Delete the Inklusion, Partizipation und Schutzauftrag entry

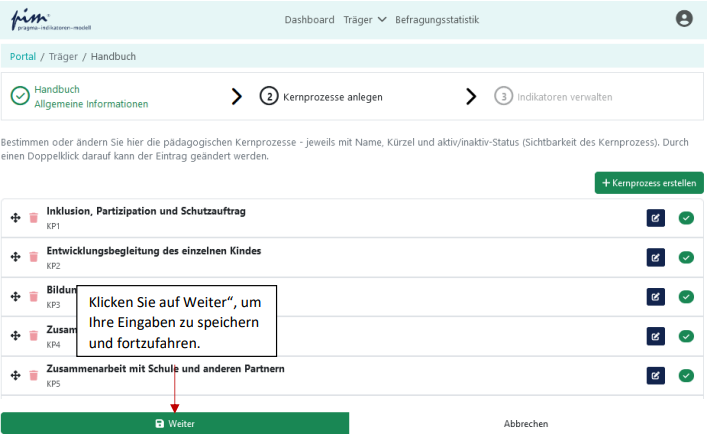click(x=33, y=218)
